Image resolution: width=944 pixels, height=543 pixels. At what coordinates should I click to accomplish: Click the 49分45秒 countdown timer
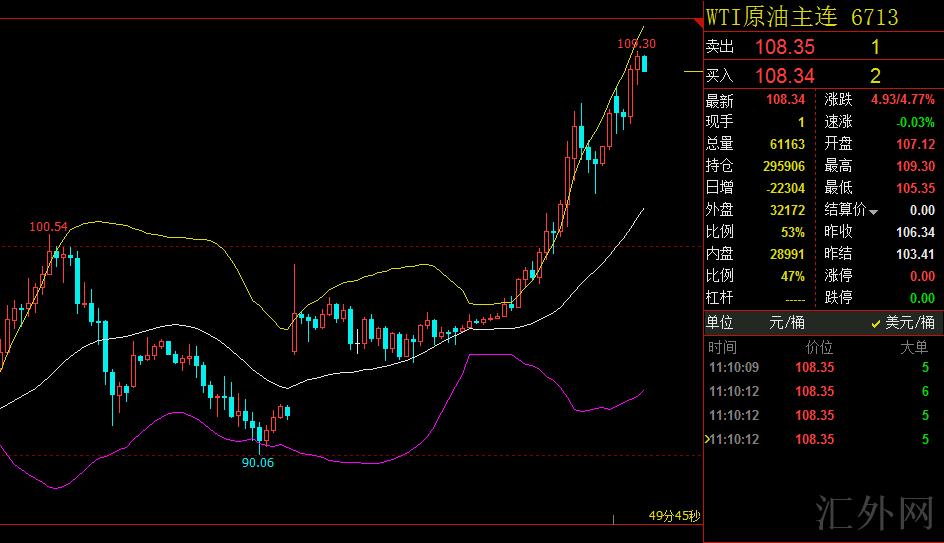[x=674, y=517]
